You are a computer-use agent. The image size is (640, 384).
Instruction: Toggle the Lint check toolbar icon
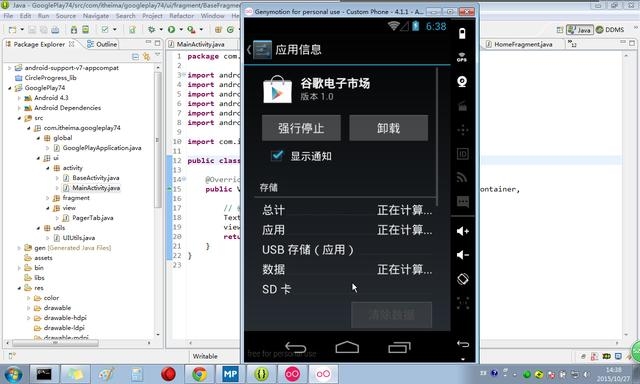105,29
